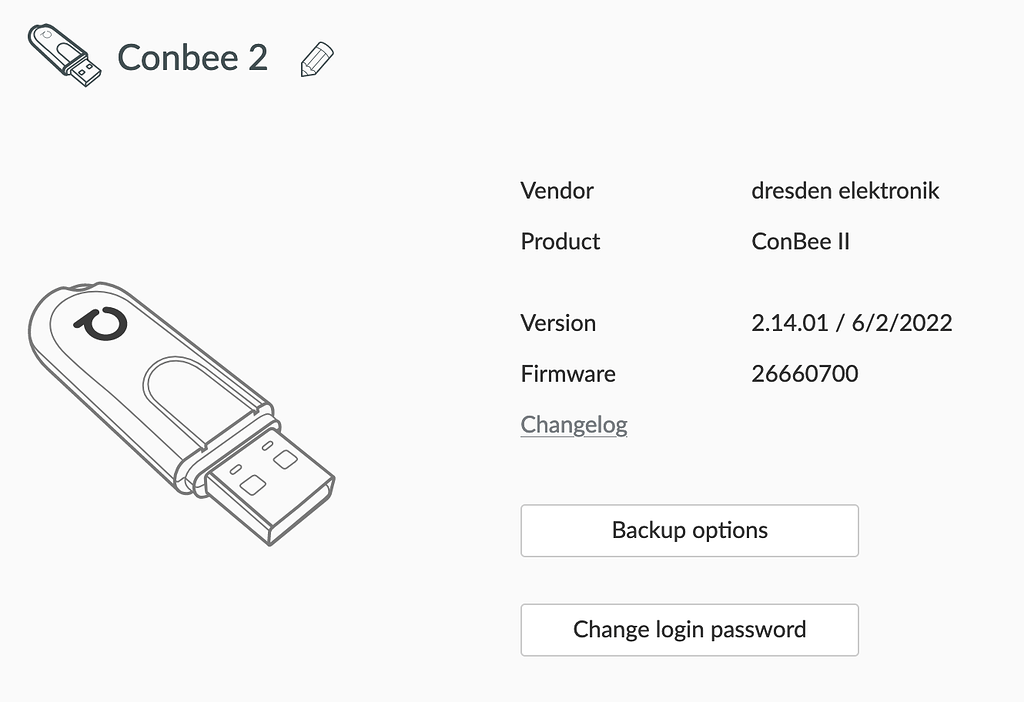This screenshot has height=702, width=1024.
Task: Select the "dresden elektronik" vendor value
Action: coord(845,190)
